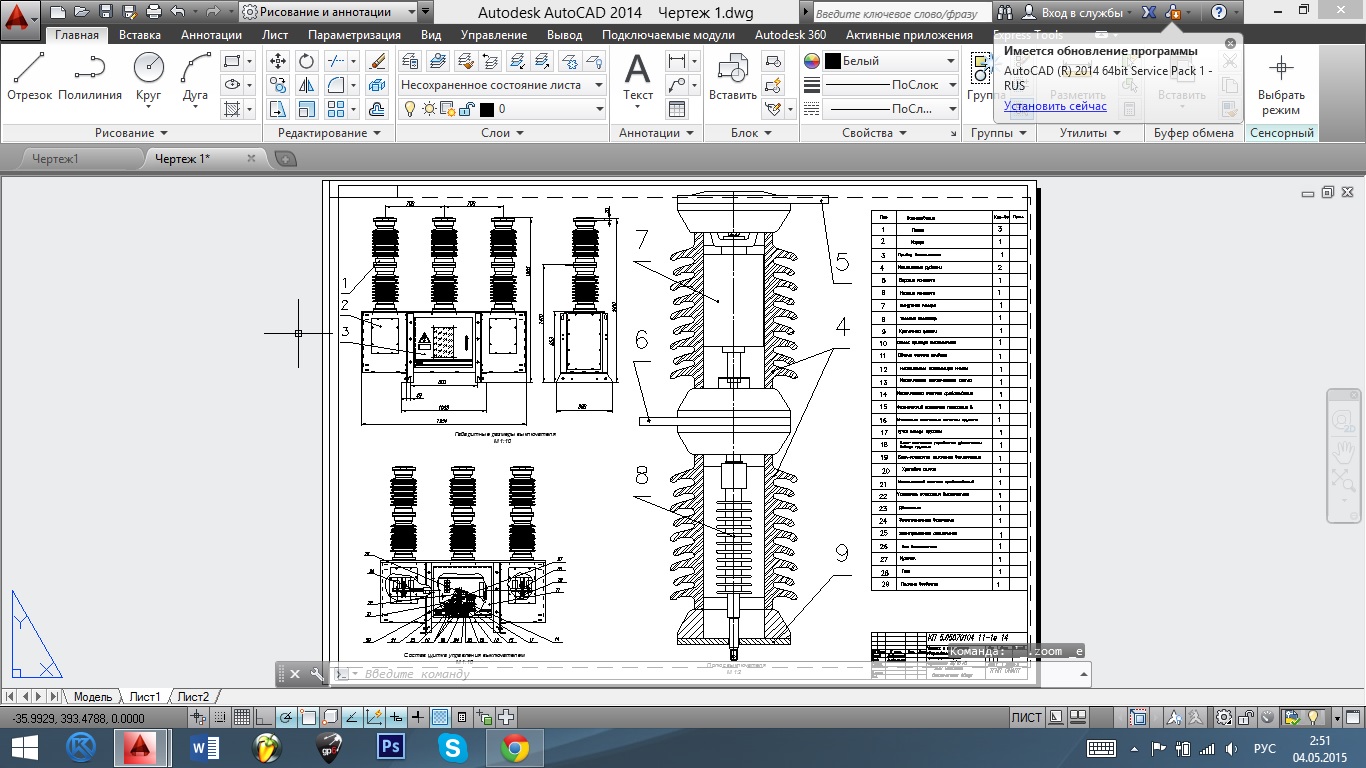Expand the Редактирование panel
The width and height of the screenshot is (1366, 768).
pyautogui.click(x=330, y=133)
